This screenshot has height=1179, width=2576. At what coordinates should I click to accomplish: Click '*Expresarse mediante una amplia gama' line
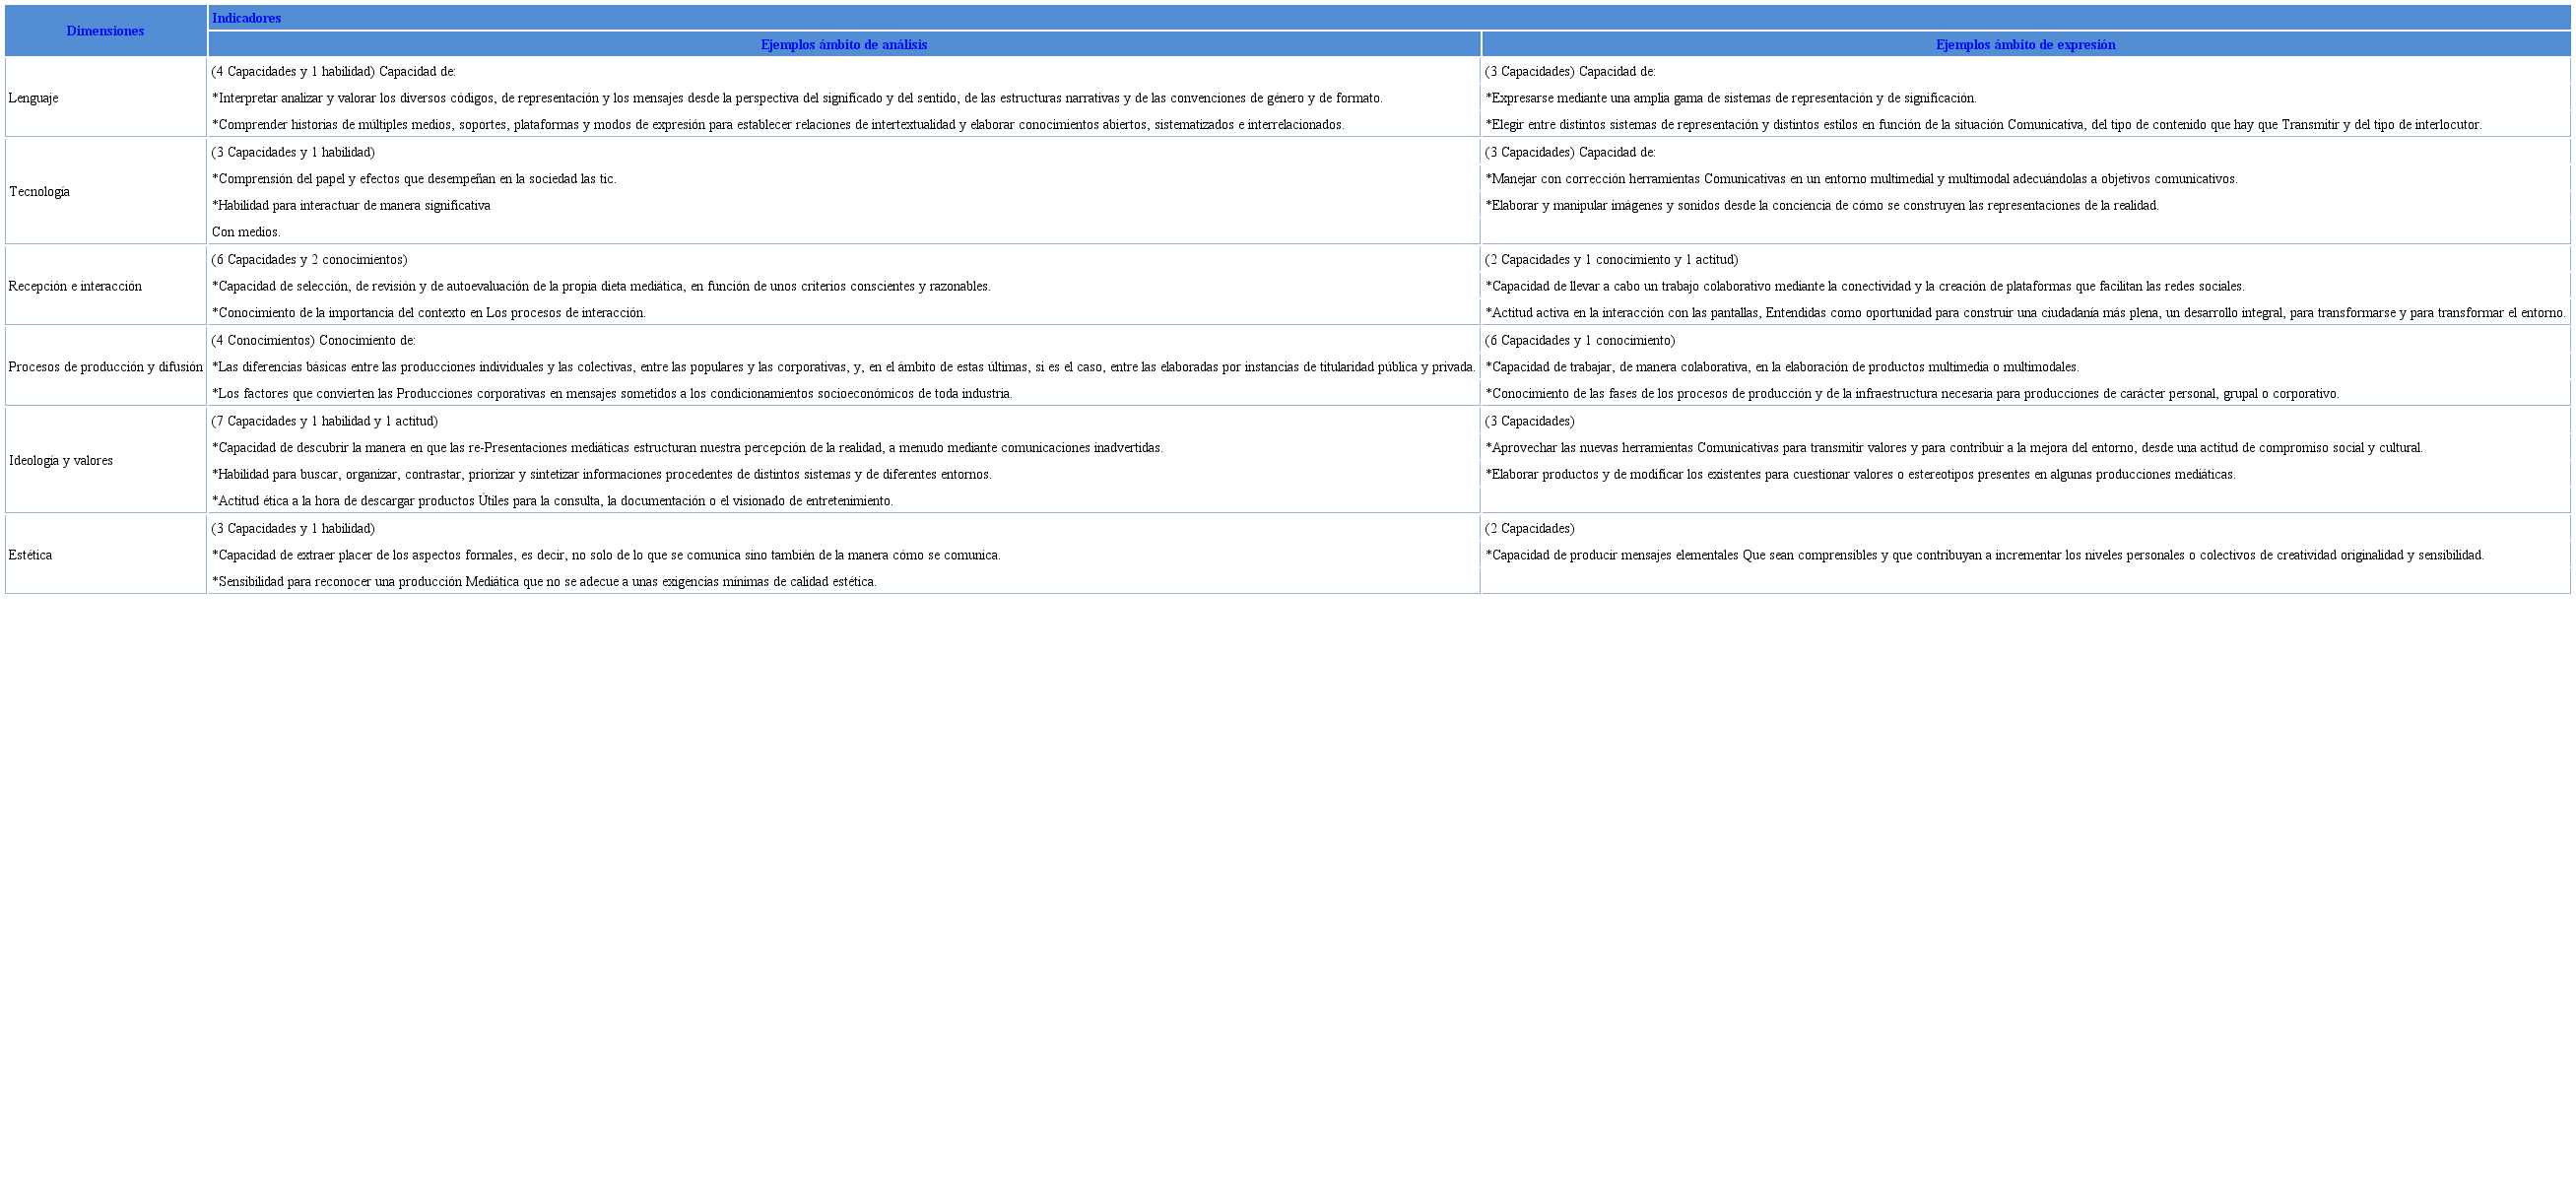tap(1730, 98)
